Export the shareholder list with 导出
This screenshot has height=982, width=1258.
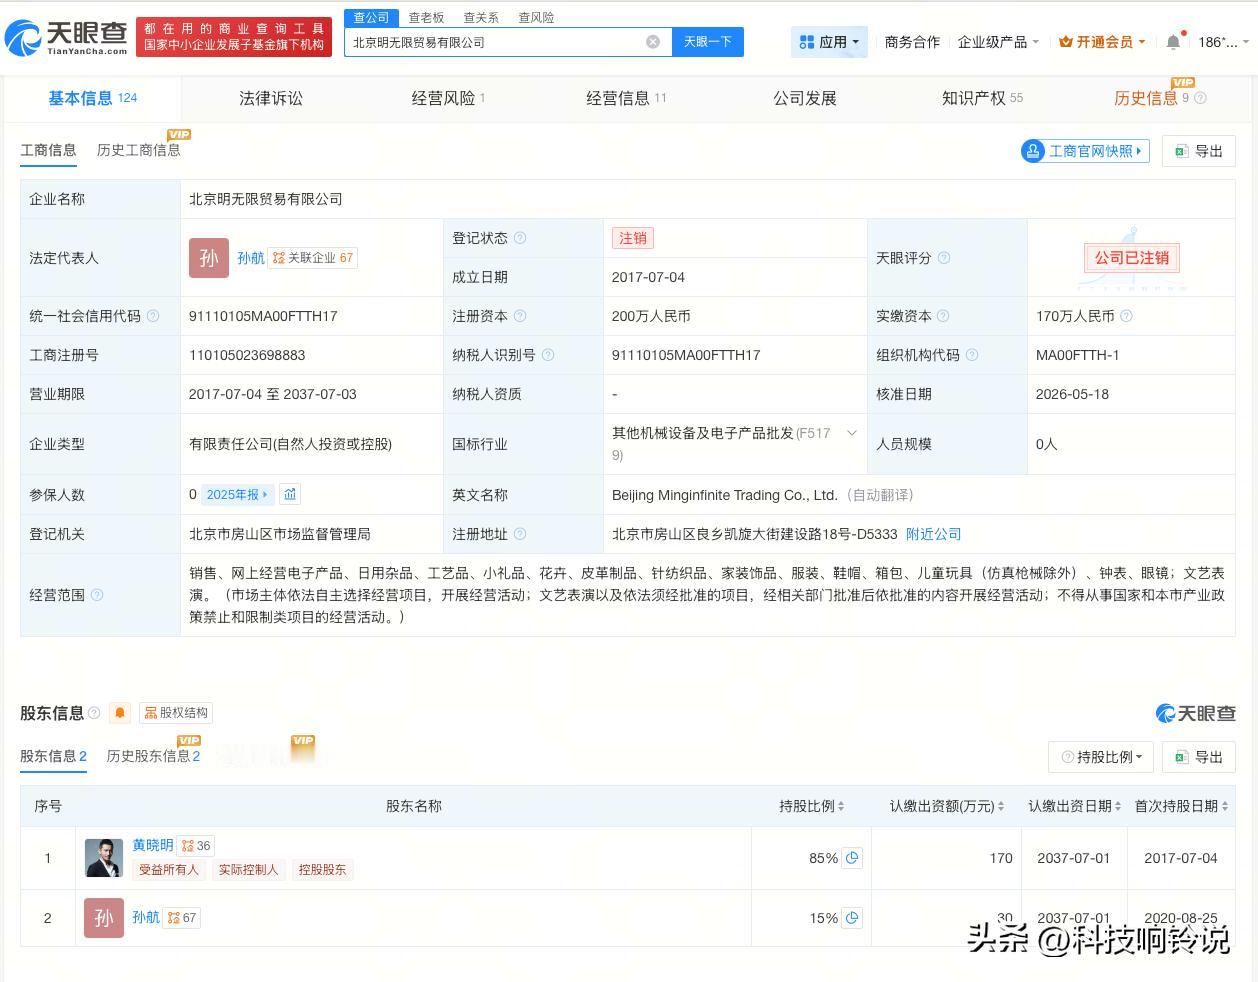(1198, 757)
